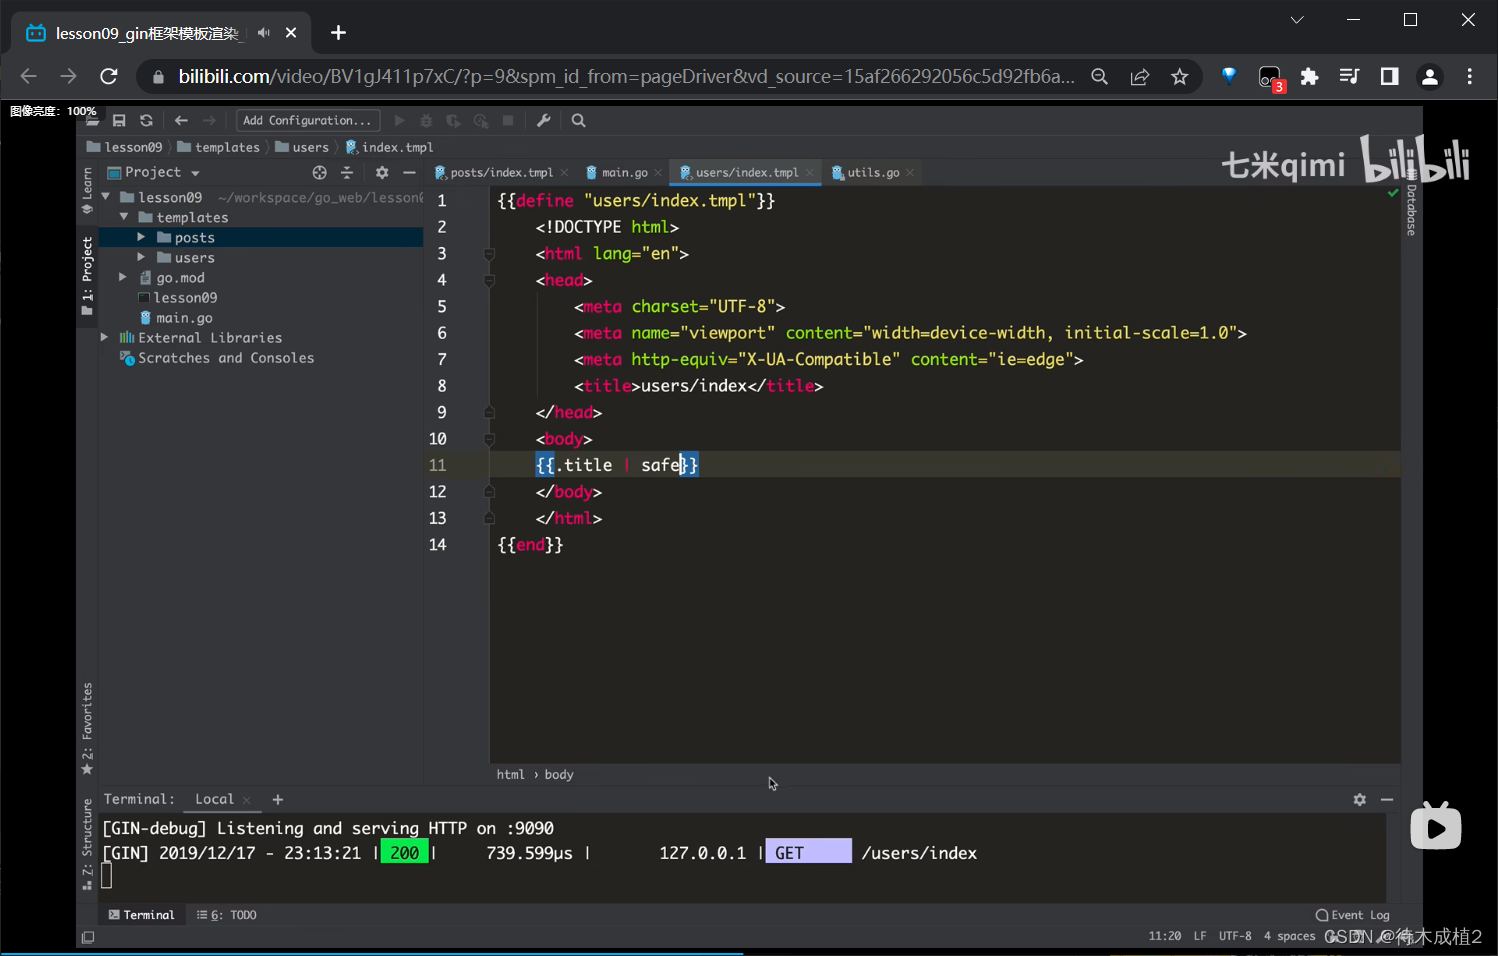Fold the head tag on line 4
Image resolution: width=1498 pixels, height=956 pixels.
[489, 281]
